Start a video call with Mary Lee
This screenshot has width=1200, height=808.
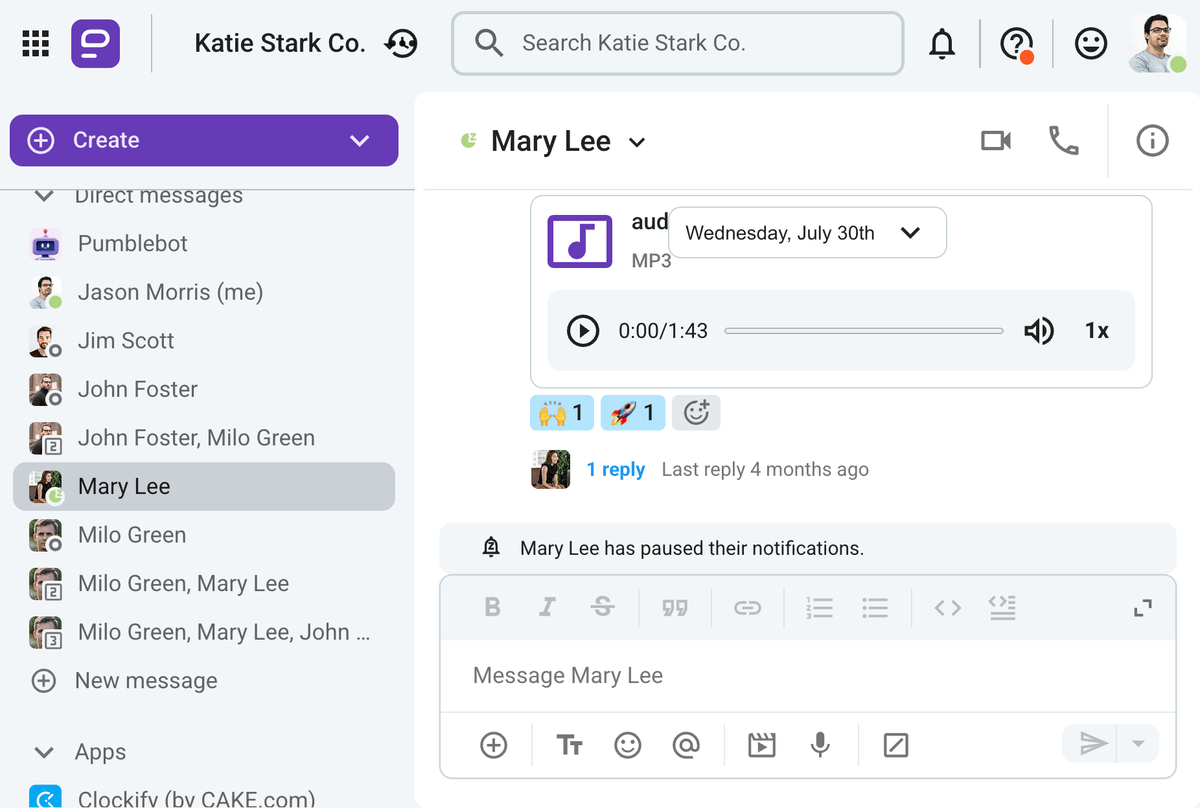[x=995, y=141]
